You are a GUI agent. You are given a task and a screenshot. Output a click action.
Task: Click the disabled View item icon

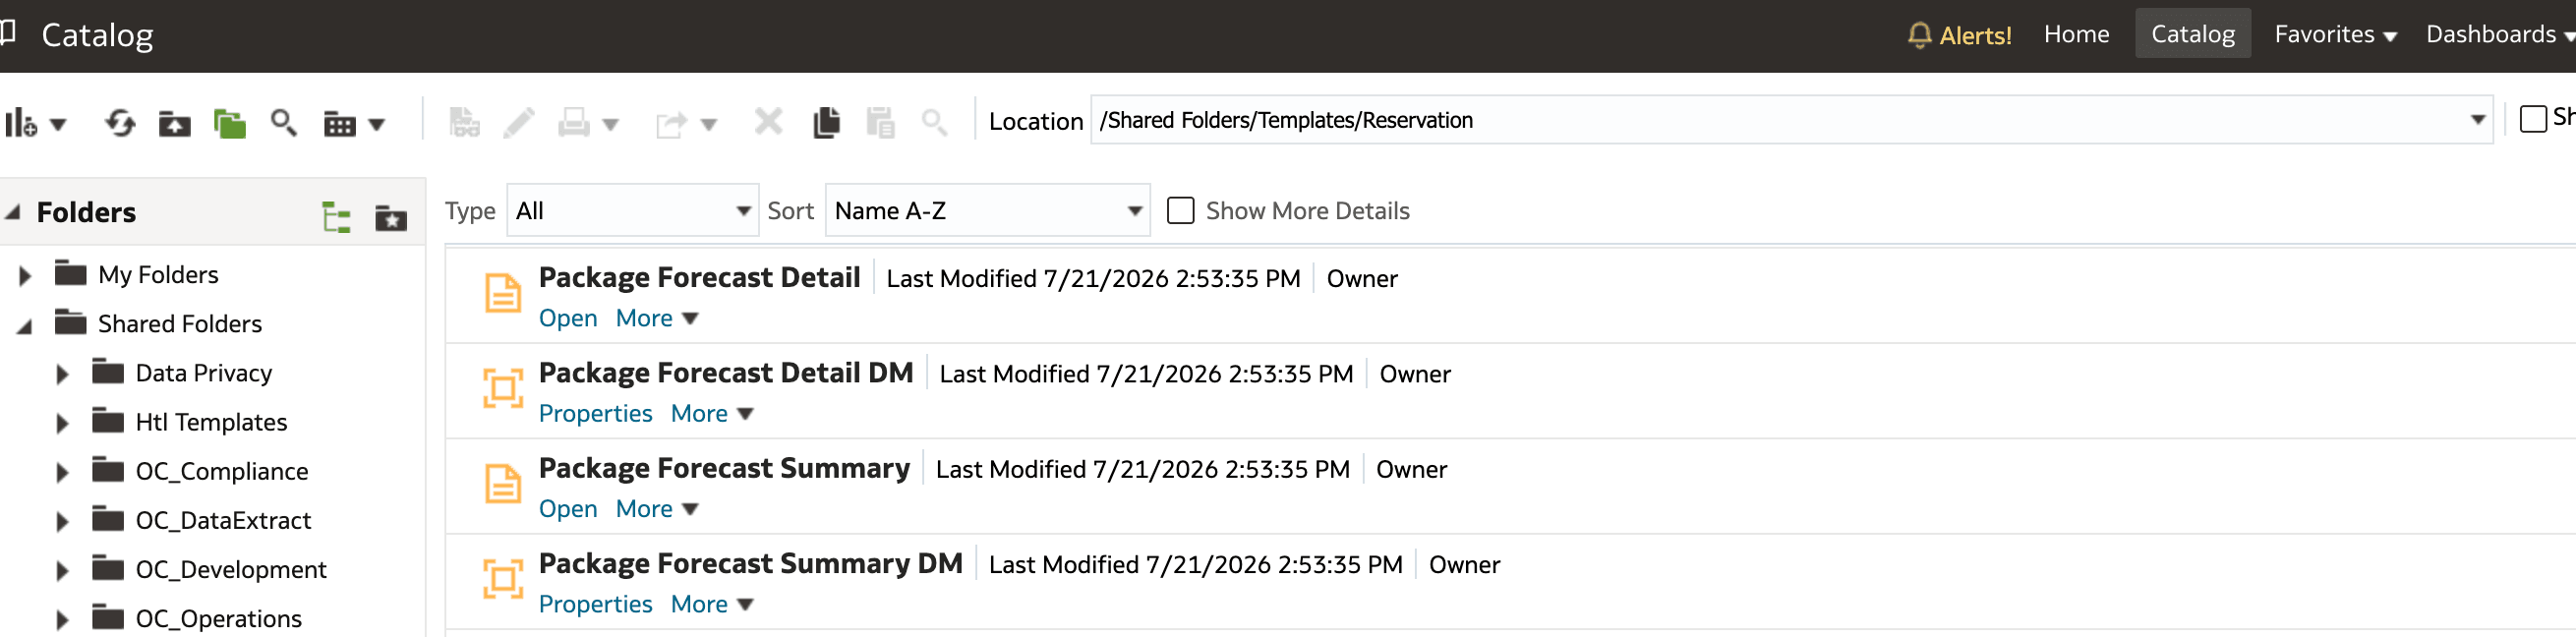464,123
